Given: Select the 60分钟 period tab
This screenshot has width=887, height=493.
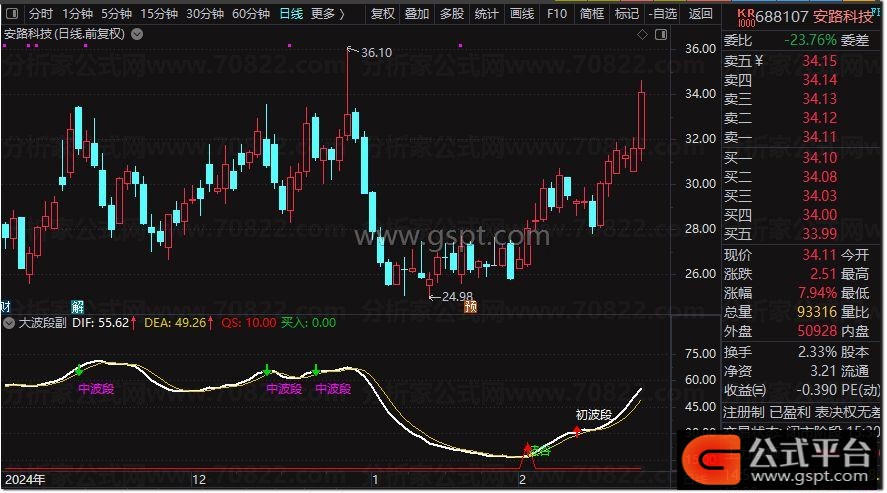Looking at the screenshot, I should [x=251, y=13].
